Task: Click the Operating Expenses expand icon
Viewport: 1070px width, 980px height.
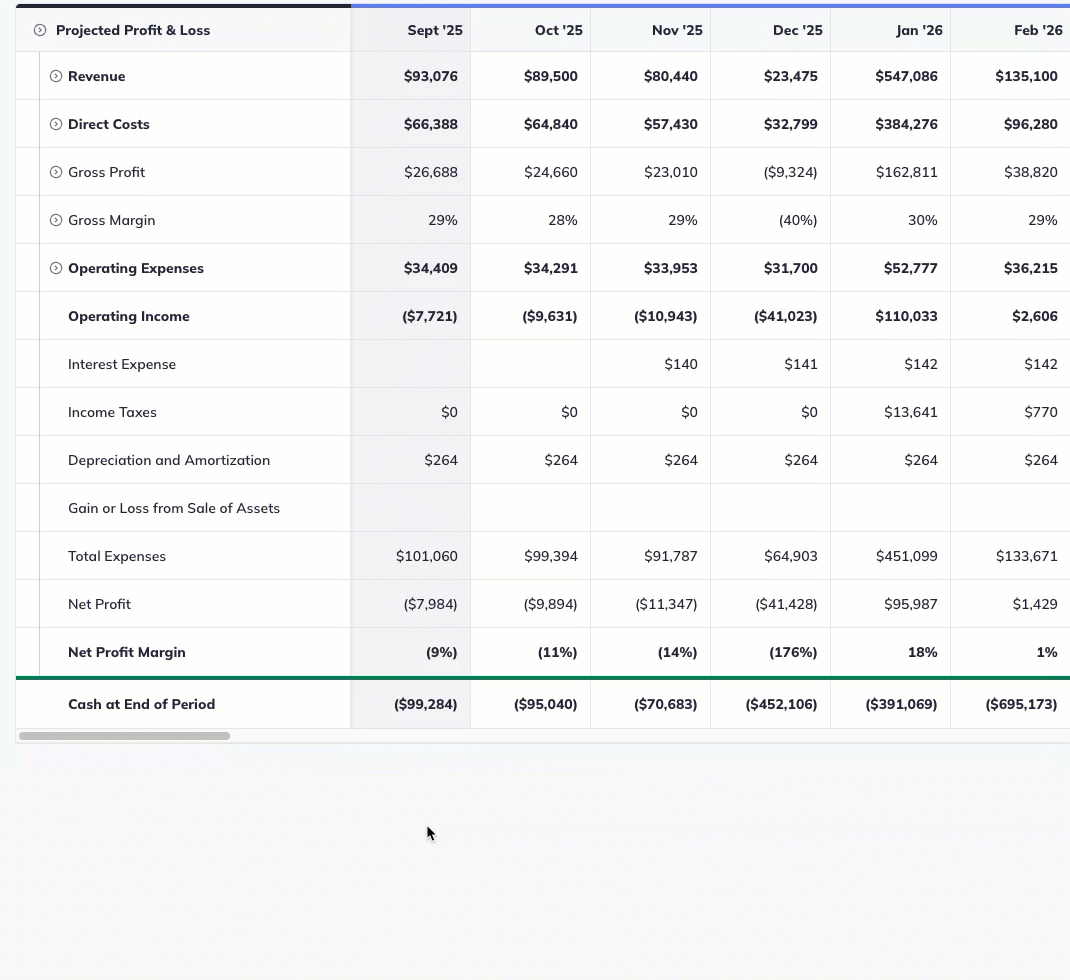Action: pyautogui.click(x=56, y=268)
